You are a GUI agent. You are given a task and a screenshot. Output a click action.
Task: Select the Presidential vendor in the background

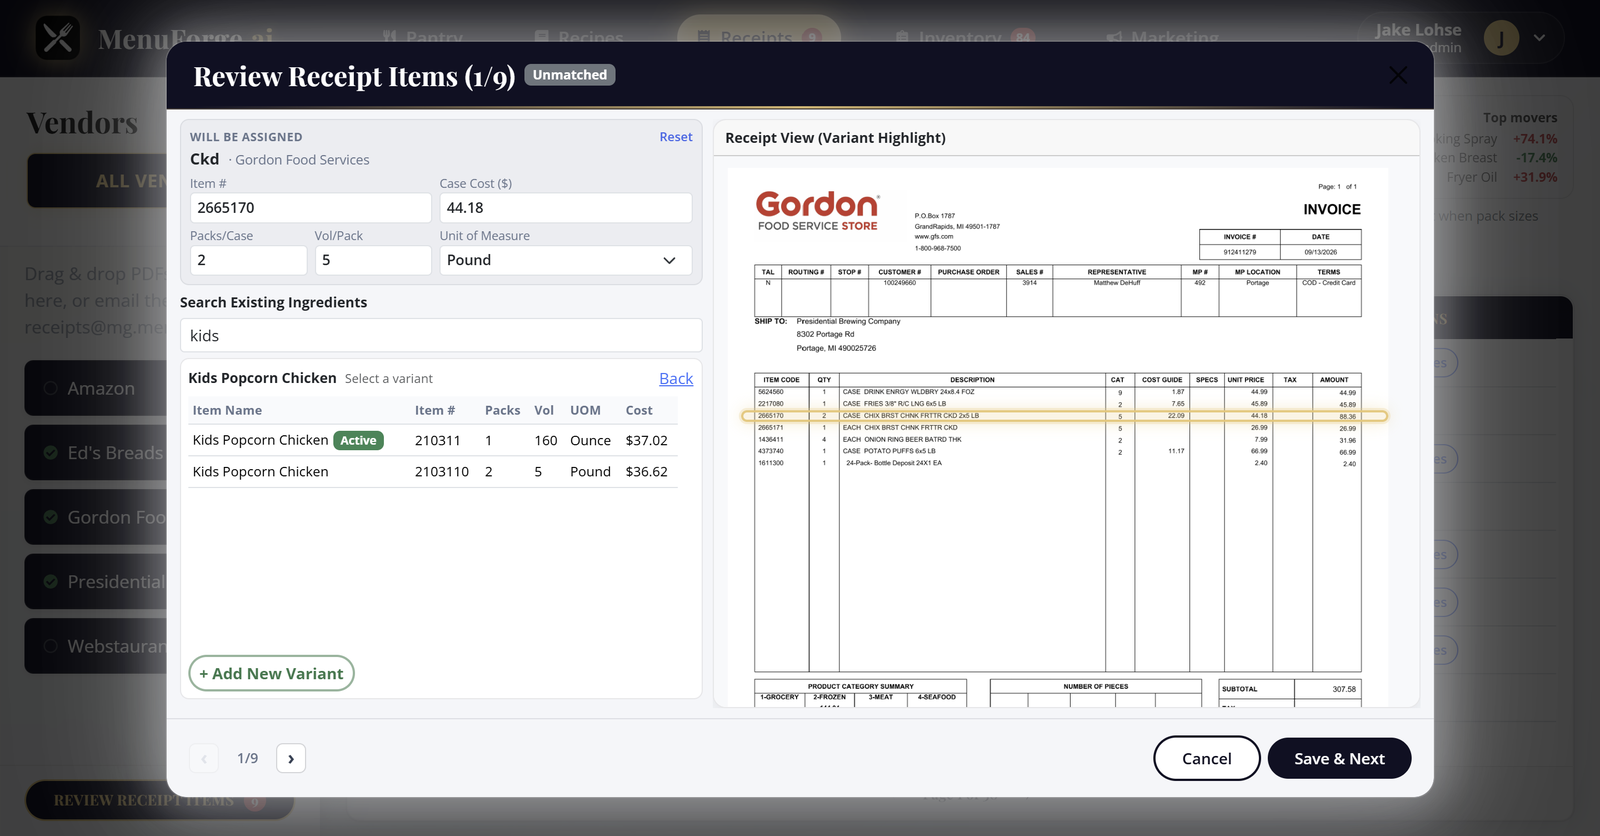coord(96,582)
